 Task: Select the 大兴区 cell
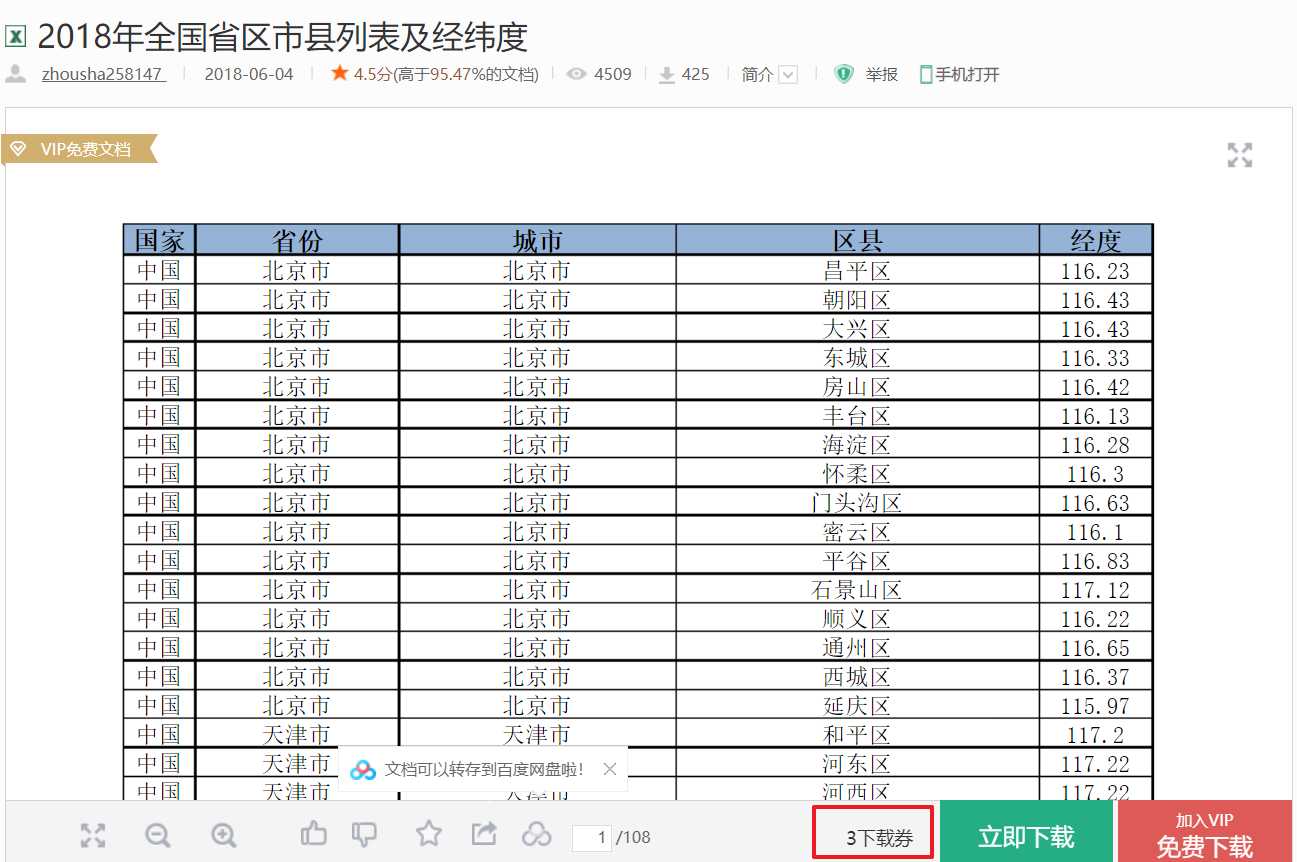pyautogui.click(x=857, y=329)
